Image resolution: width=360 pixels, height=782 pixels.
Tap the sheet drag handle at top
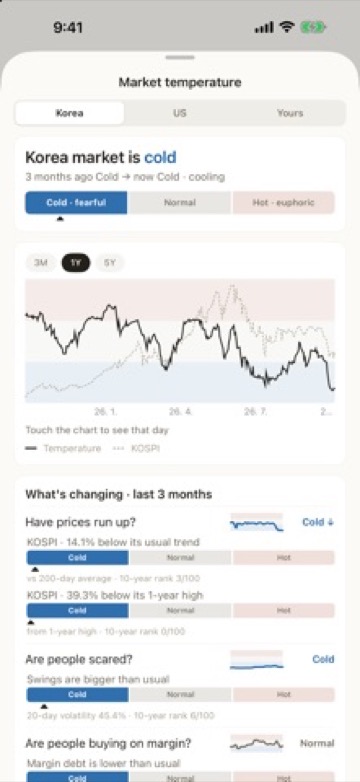point(180,58)
